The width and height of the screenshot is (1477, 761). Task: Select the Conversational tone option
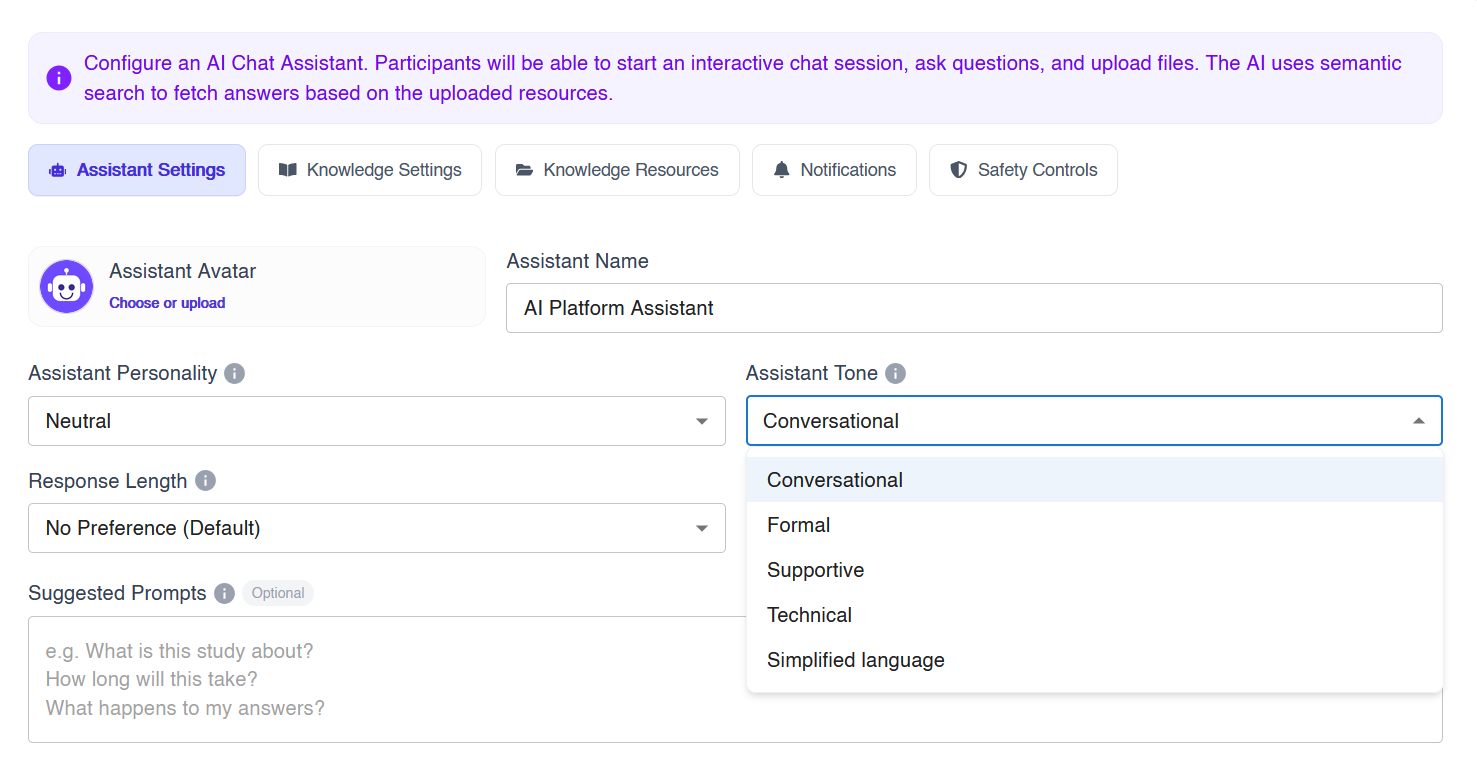(1095, 480)
